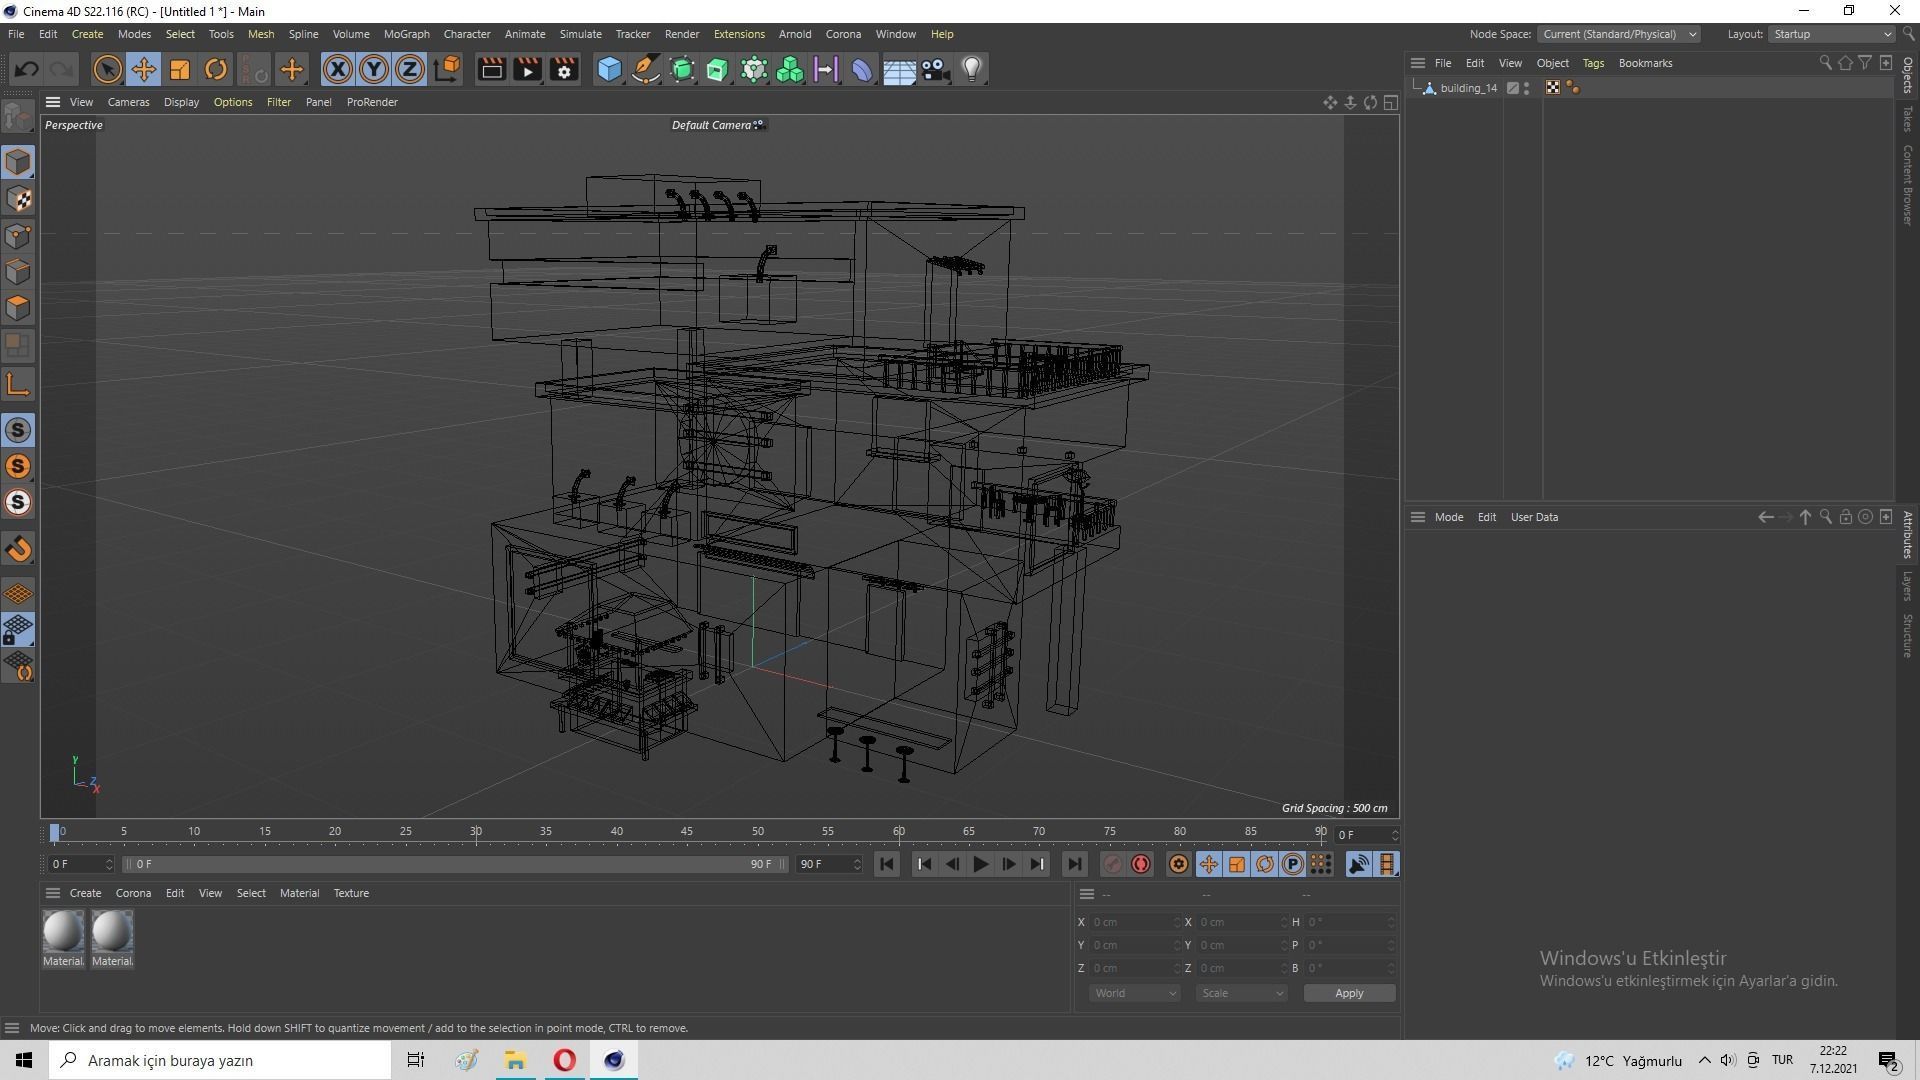This screenshot has width=1920, height=1080.
Task: Toggle Autokeying button
Action: pyautogui.click(x=1141, y=864)
